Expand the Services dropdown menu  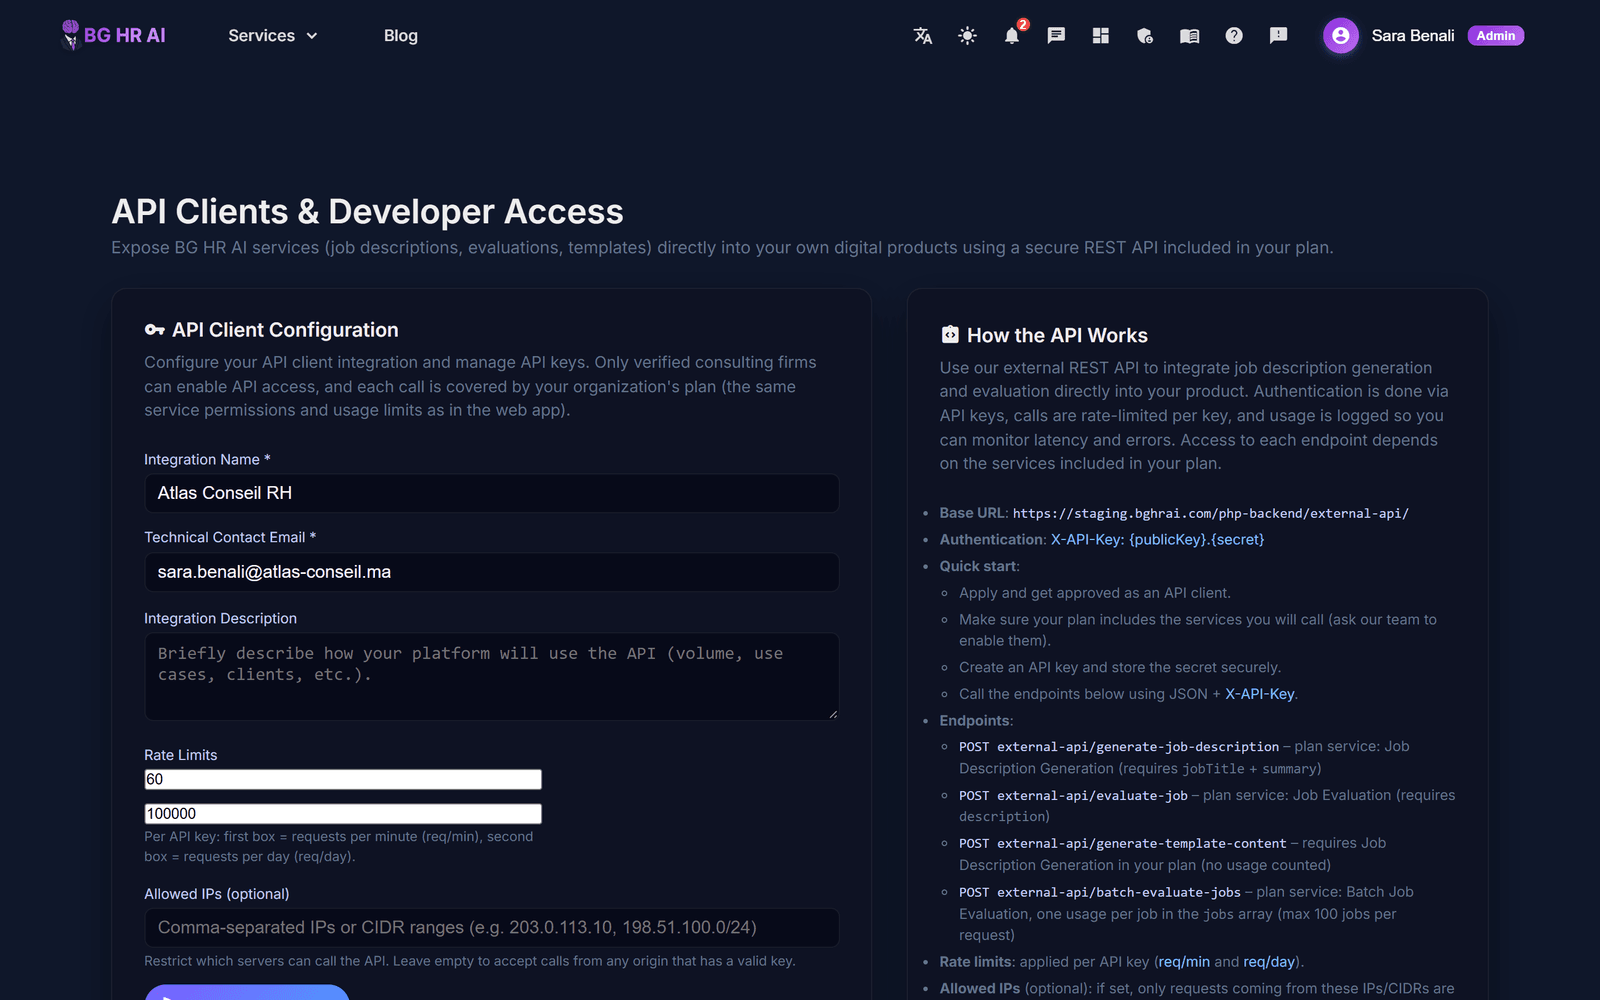tap(273, 36)
